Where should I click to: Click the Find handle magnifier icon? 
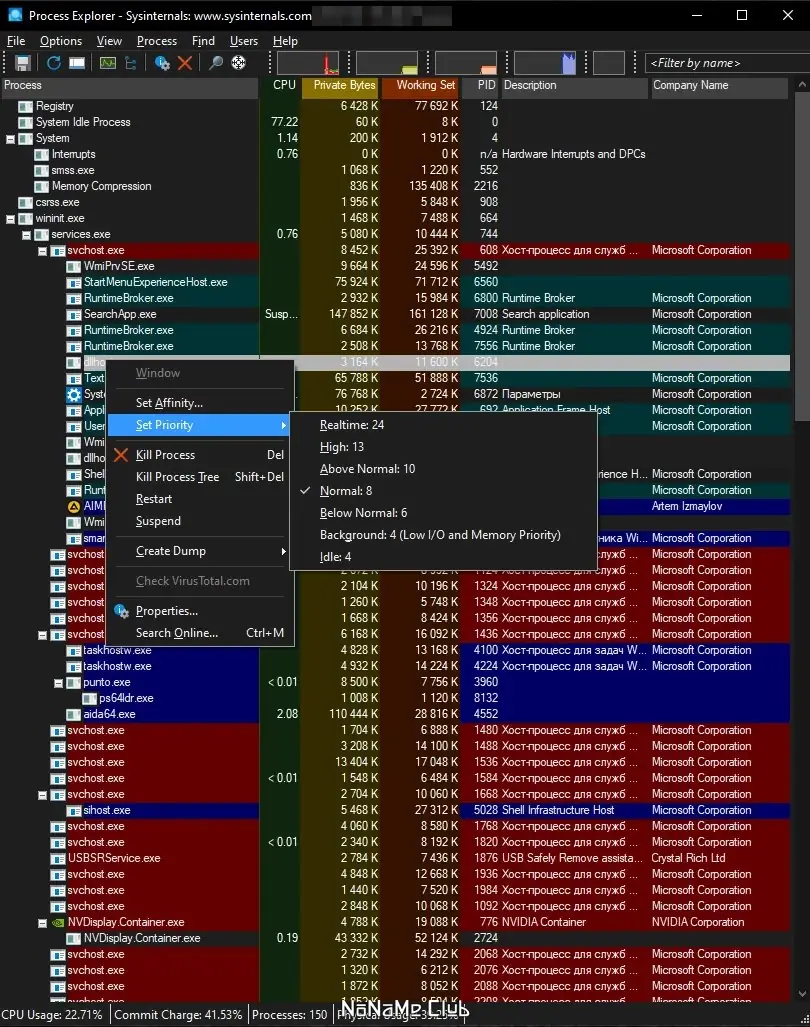tap(215, 63)
